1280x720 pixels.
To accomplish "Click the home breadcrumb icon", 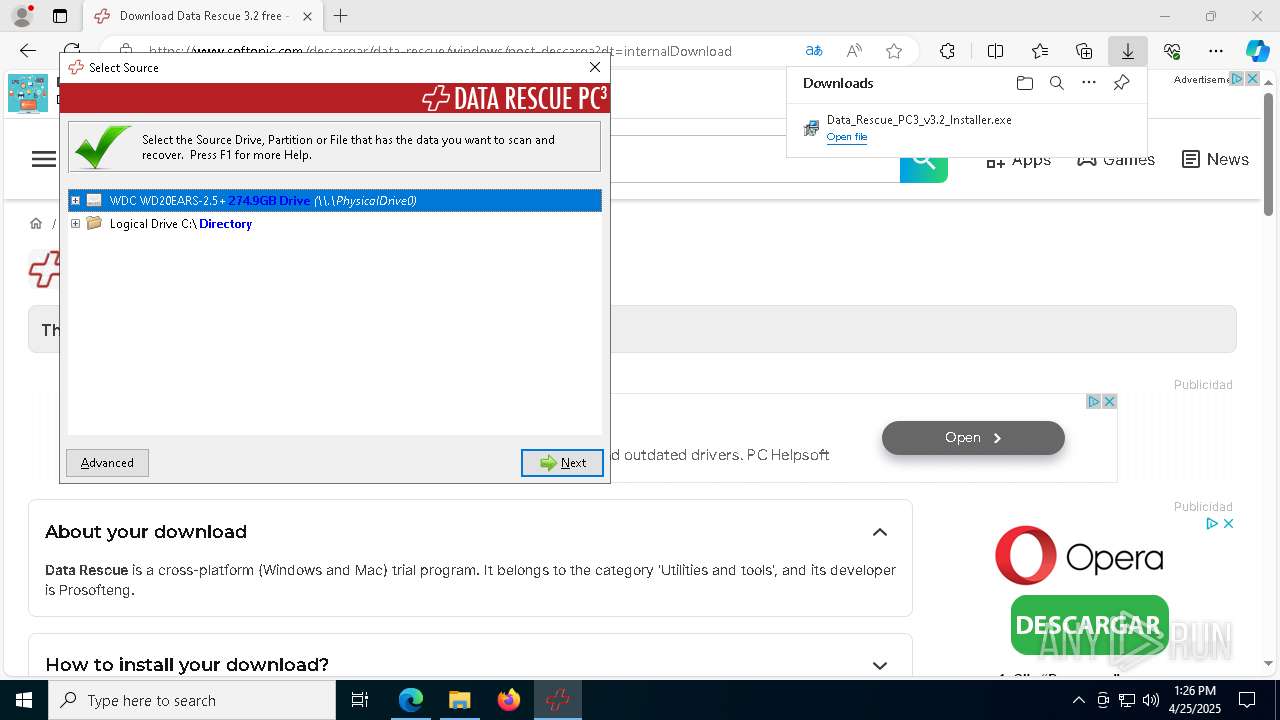I will 36,223.
